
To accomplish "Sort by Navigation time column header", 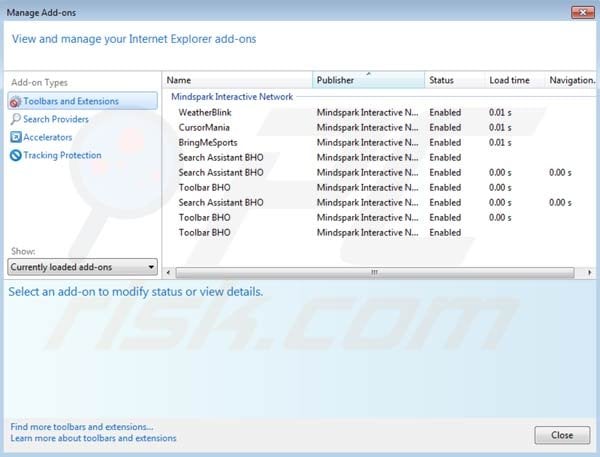I will coord(571,80).
